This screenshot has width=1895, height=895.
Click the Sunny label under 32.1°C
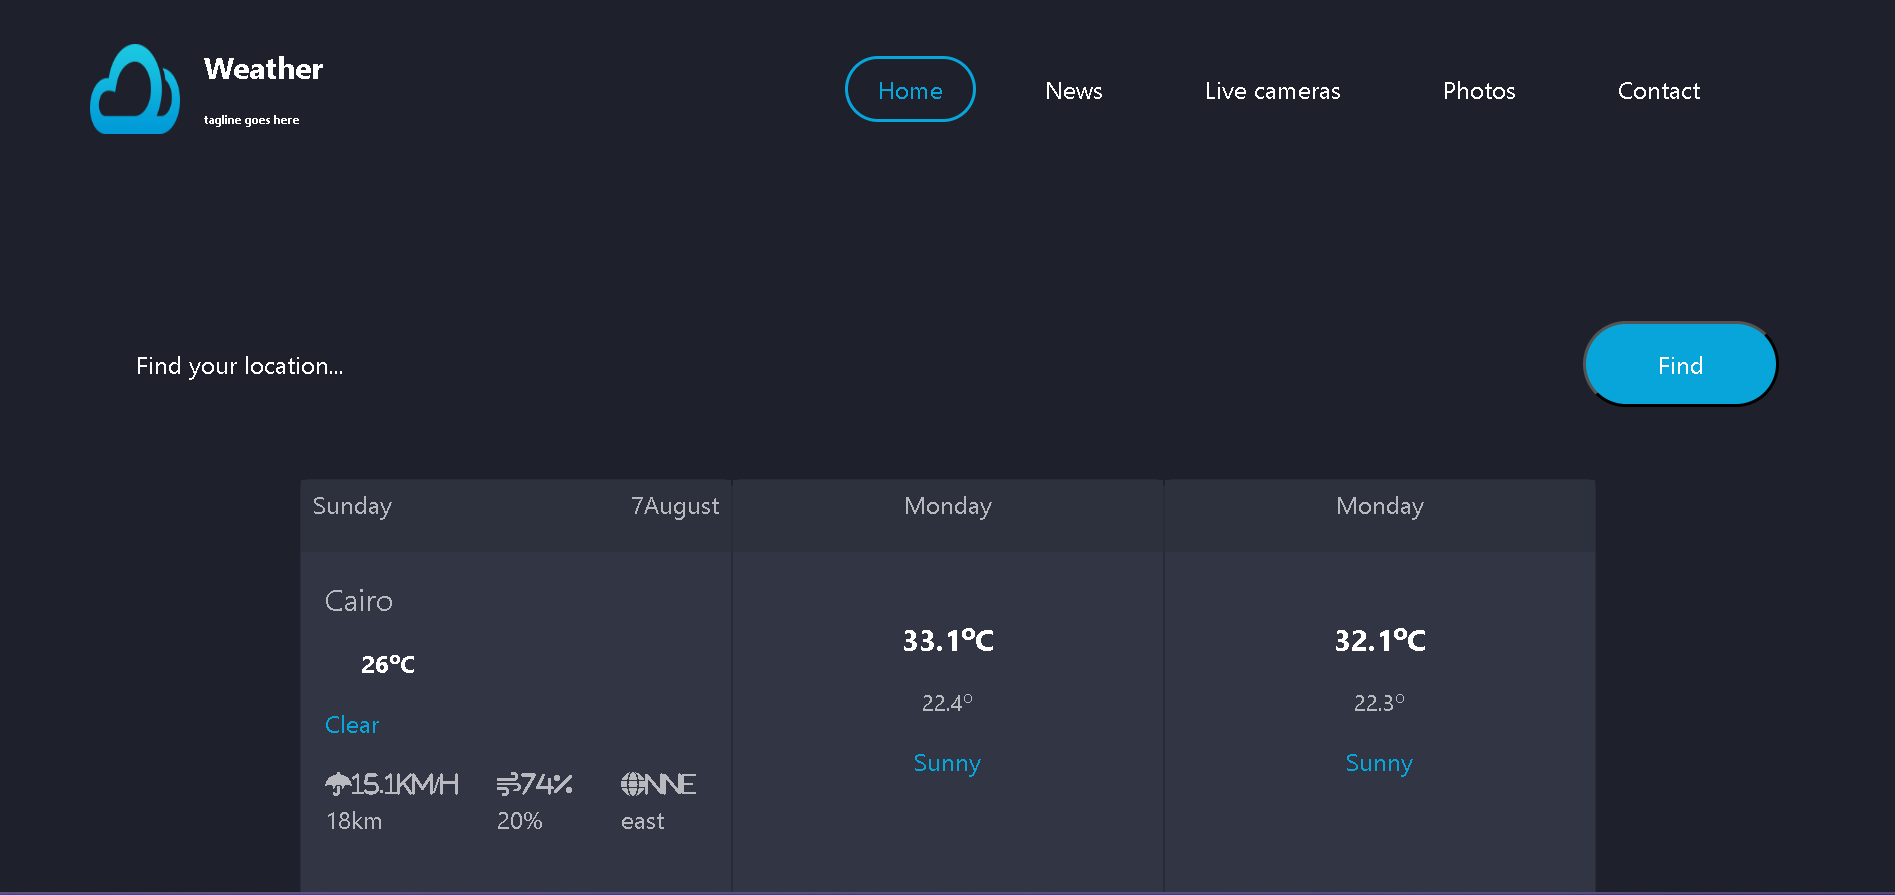click(1379, 763)
